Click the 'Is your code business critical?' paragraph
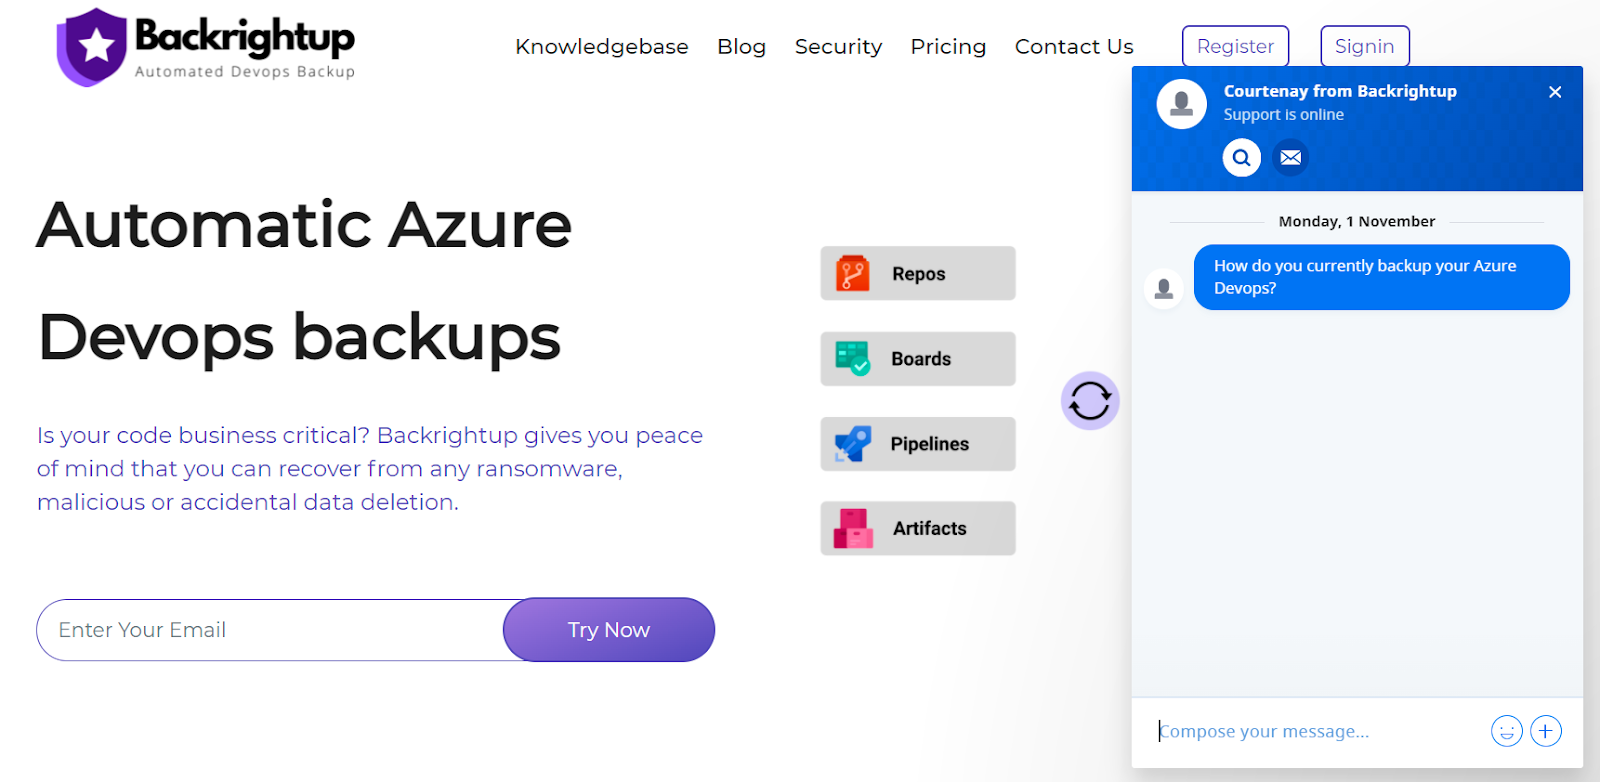1600x782 pixels. (x=370, y=469)
